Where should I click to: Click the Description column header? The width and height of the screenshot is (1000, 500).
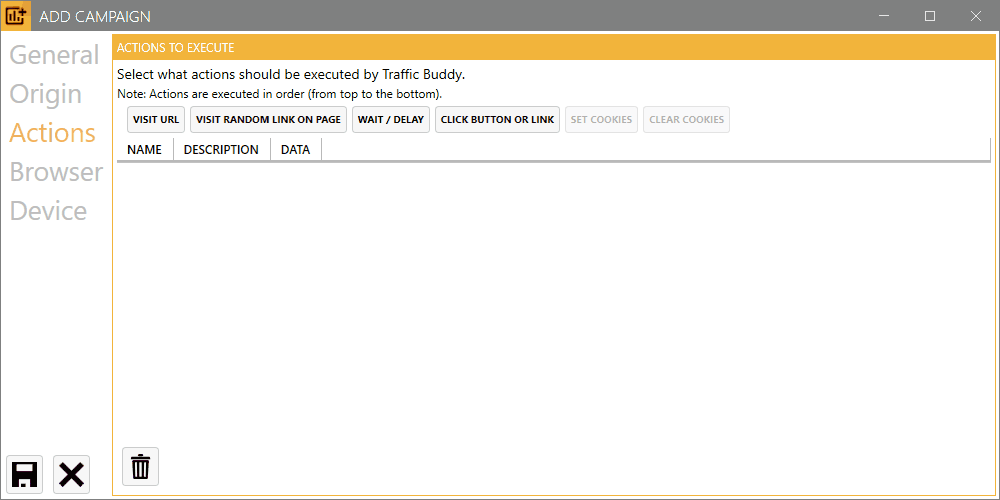221,150
